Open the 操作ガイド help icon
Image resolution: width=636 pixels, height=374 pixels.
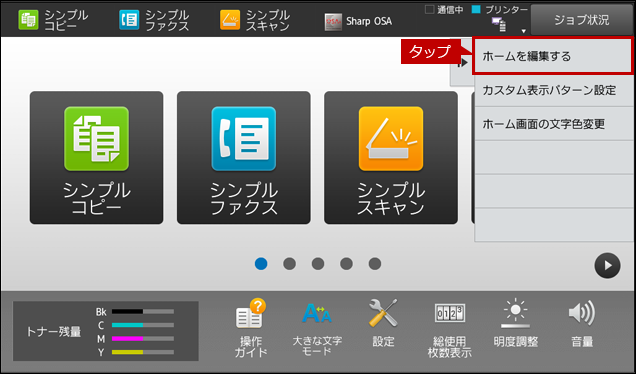coord(251,328)
